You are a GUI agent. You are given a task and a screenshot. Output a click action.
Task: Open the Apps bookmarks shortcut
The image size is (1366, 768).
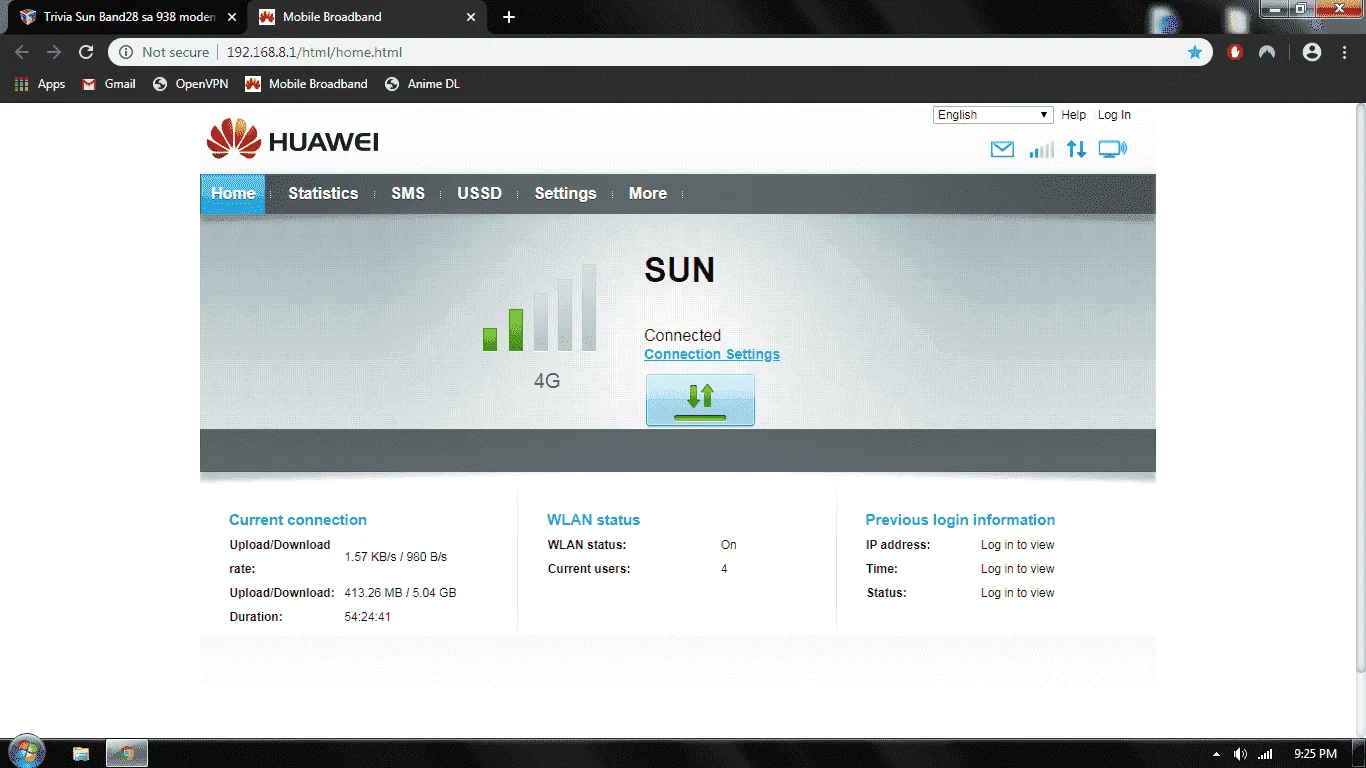point(40,84)
